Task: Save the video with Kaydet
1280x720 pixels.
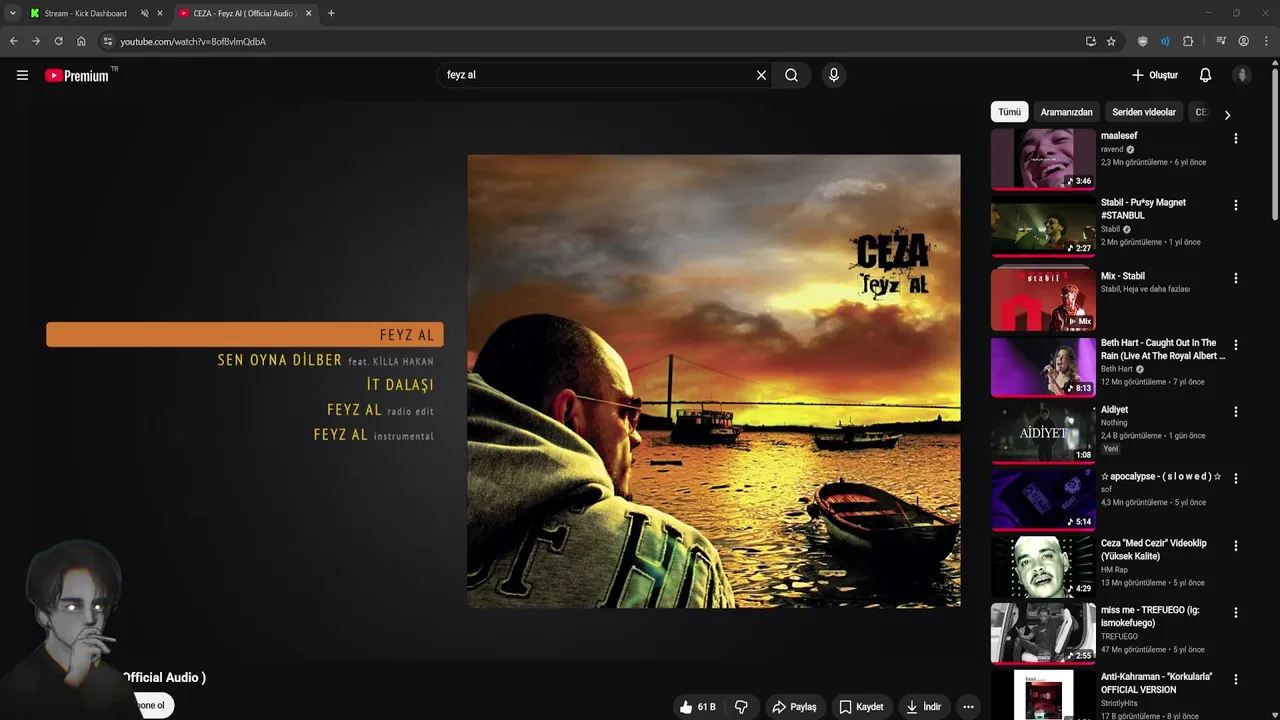Action: (861, 707)
